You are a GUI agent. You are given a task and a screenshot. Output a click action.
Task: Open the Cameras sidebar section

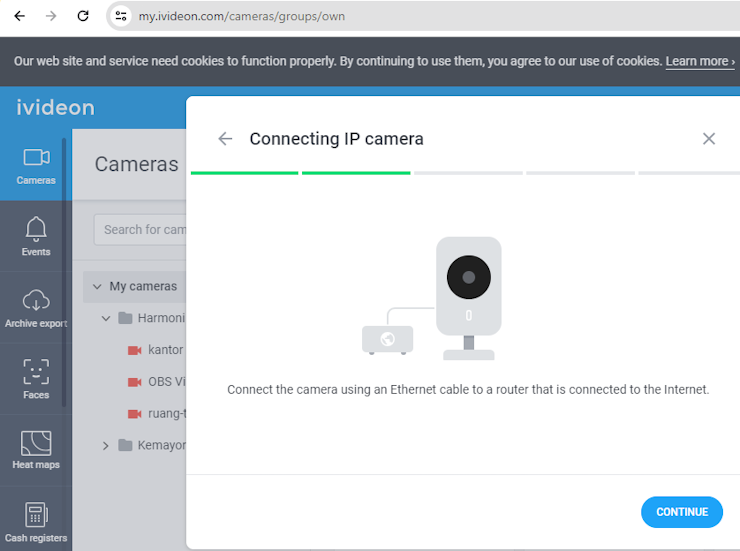[36, 166]
